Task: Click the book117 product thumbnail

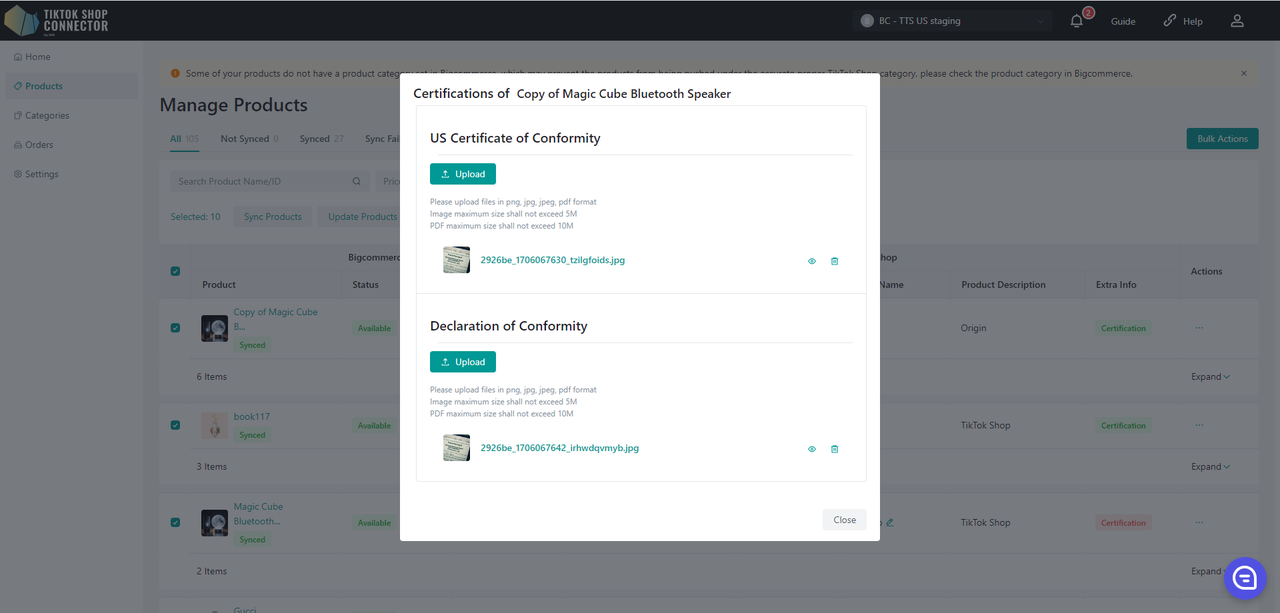Action: point(214,425)
